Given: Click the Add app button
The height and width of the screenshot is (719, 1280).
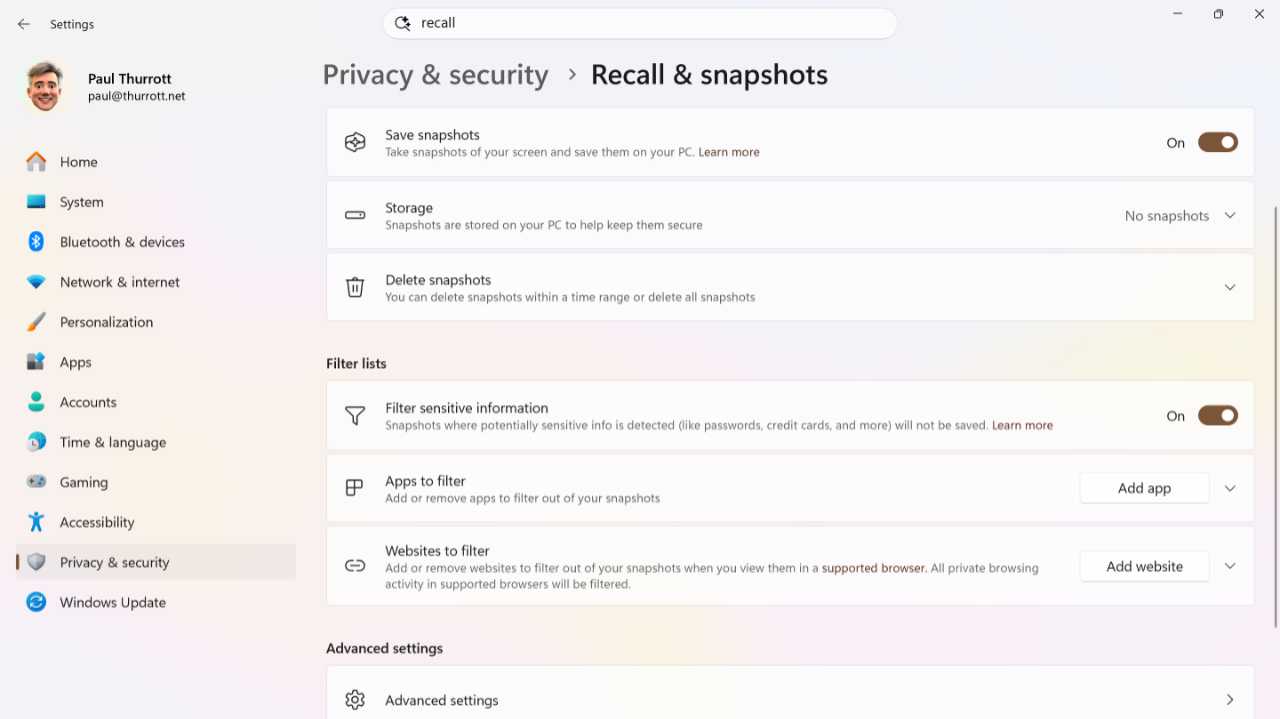Looking at the screenshot, I should click(1144, 488).
